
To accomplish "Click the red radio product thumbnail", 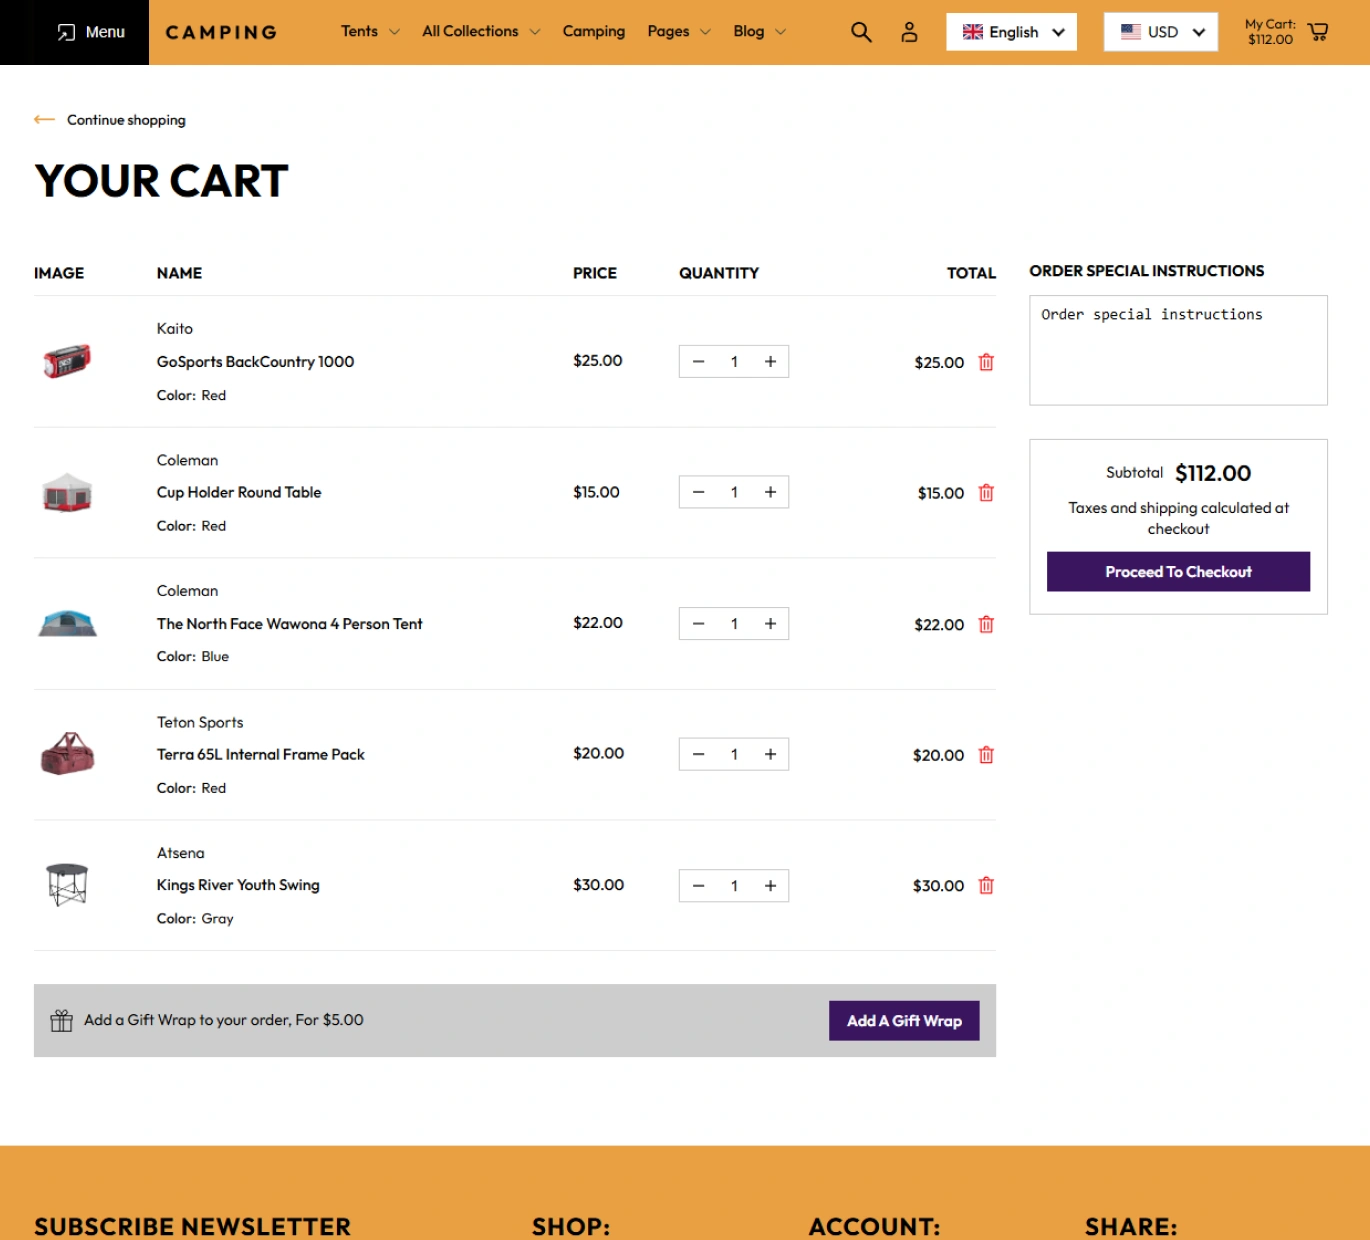I will [67, 361].
